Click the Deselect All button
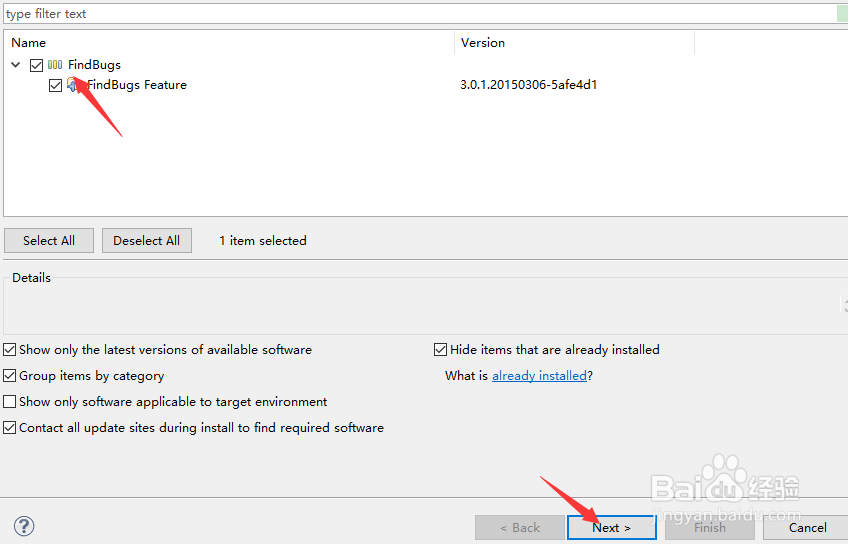The height and width of the screenshot is (544, 848). click(147, 241)
